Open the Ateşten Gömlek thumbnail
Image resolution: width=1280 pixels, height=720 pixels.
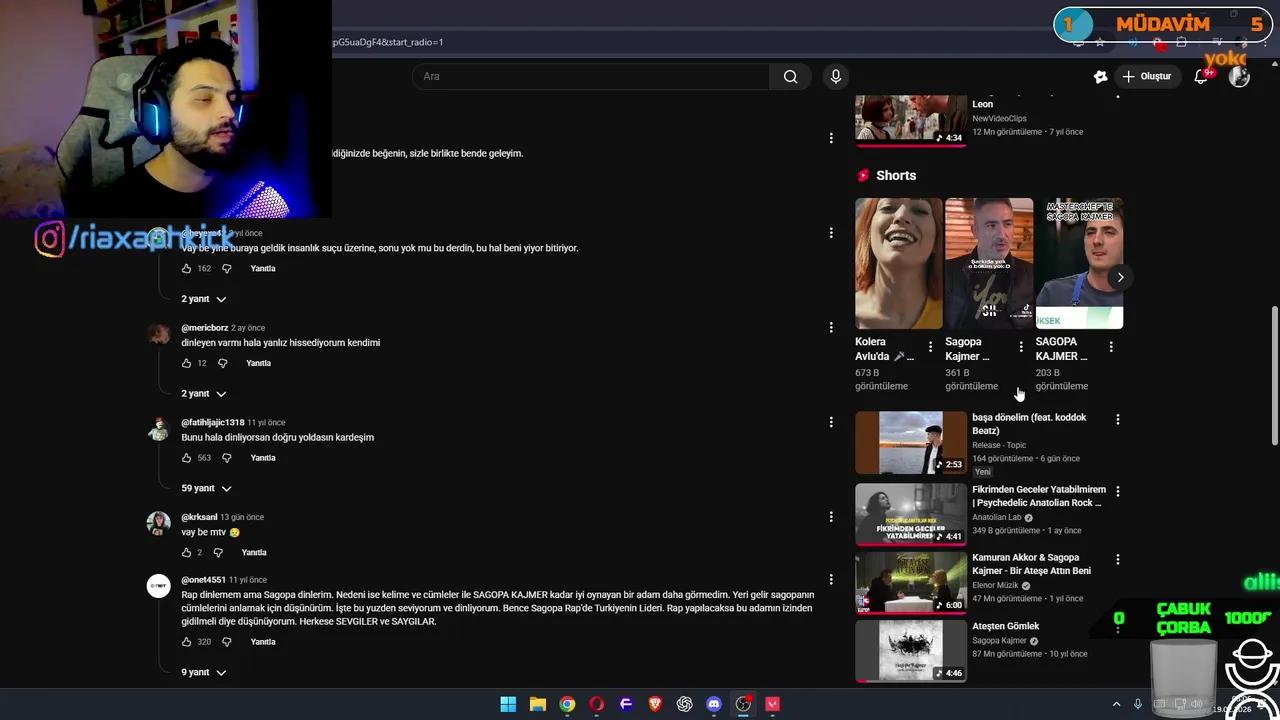coord(911,651)
